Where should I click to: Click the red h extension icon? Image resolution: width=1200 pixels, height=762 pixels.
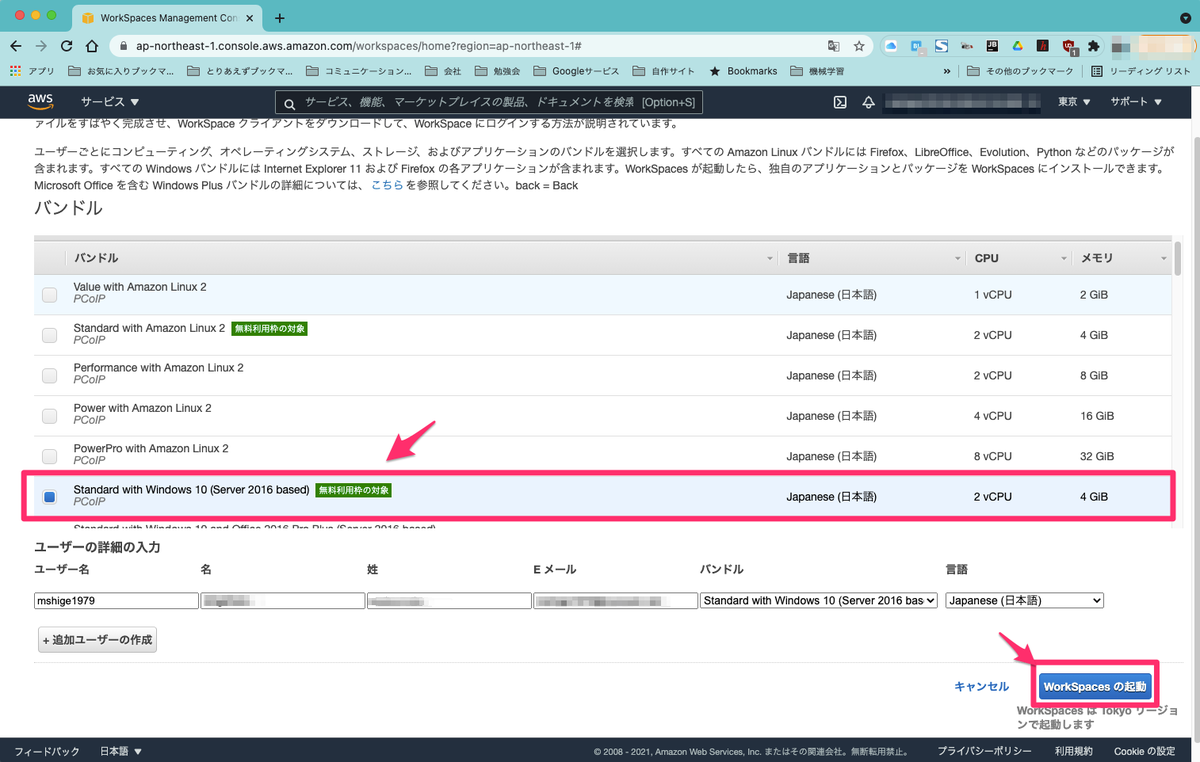pyautogui.click(x=1042, y=46)
